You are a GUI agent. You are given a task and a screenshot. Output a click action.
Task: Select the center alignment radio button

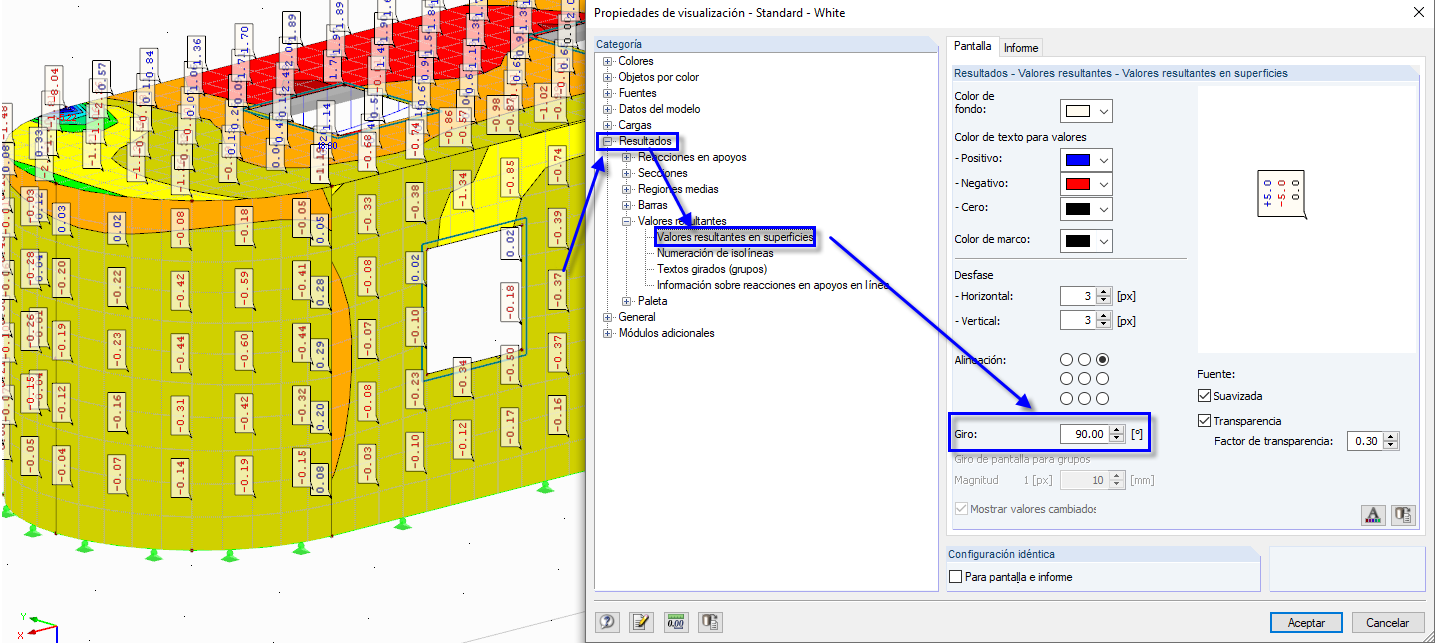click(1084, 379)
